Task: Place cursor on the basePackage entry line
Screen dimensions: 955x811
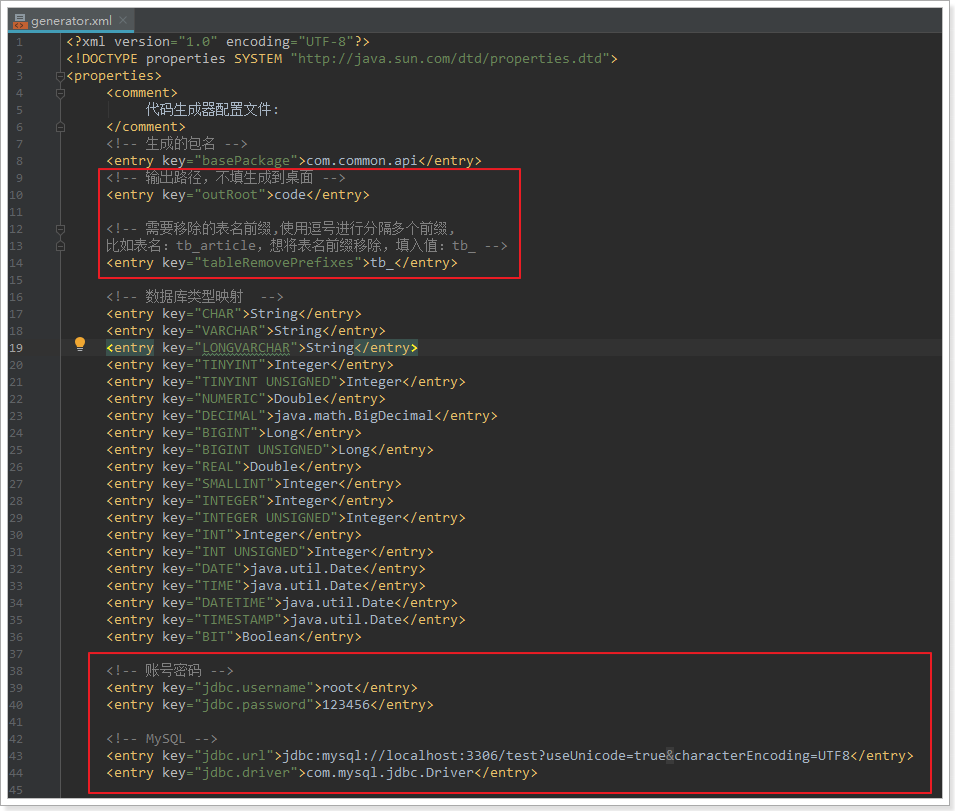Action: (x=294, y=161)
